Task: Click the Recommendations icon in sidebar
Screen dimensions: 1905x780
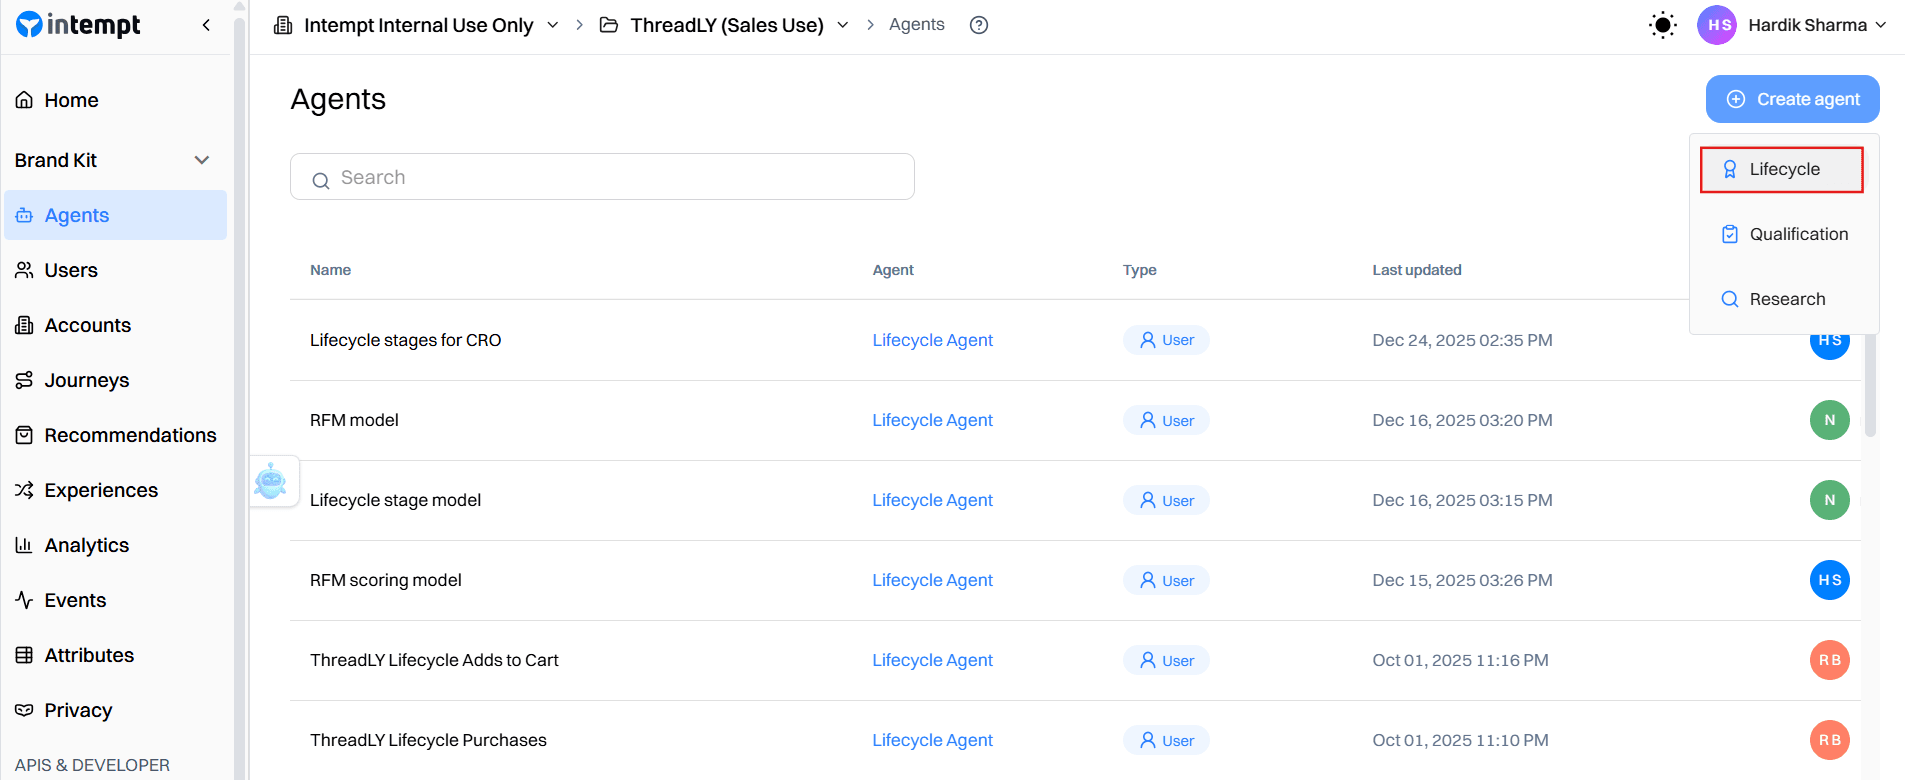Action: click(x=24, y=434)
